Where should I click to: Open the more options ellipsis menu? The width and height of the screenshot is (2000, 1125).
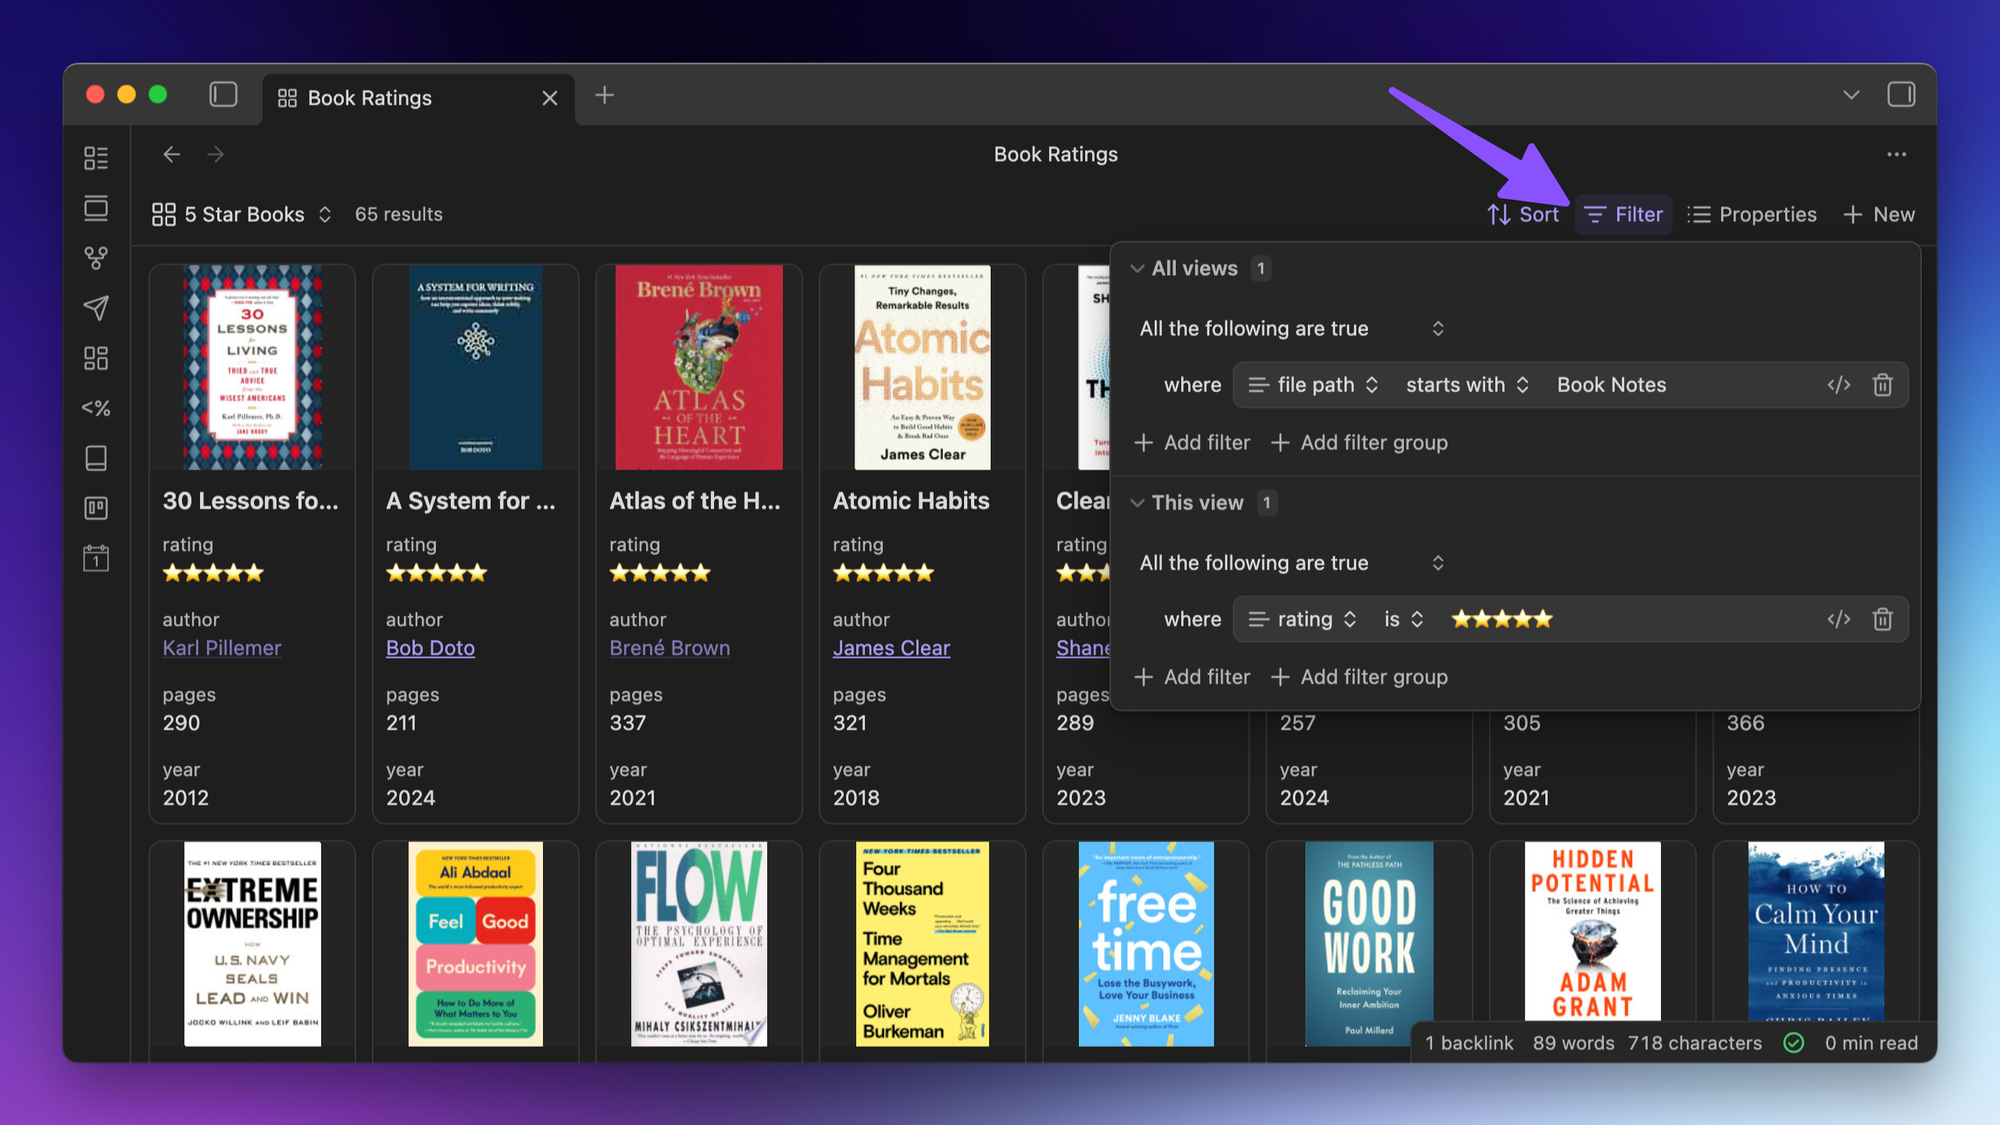1896,154
